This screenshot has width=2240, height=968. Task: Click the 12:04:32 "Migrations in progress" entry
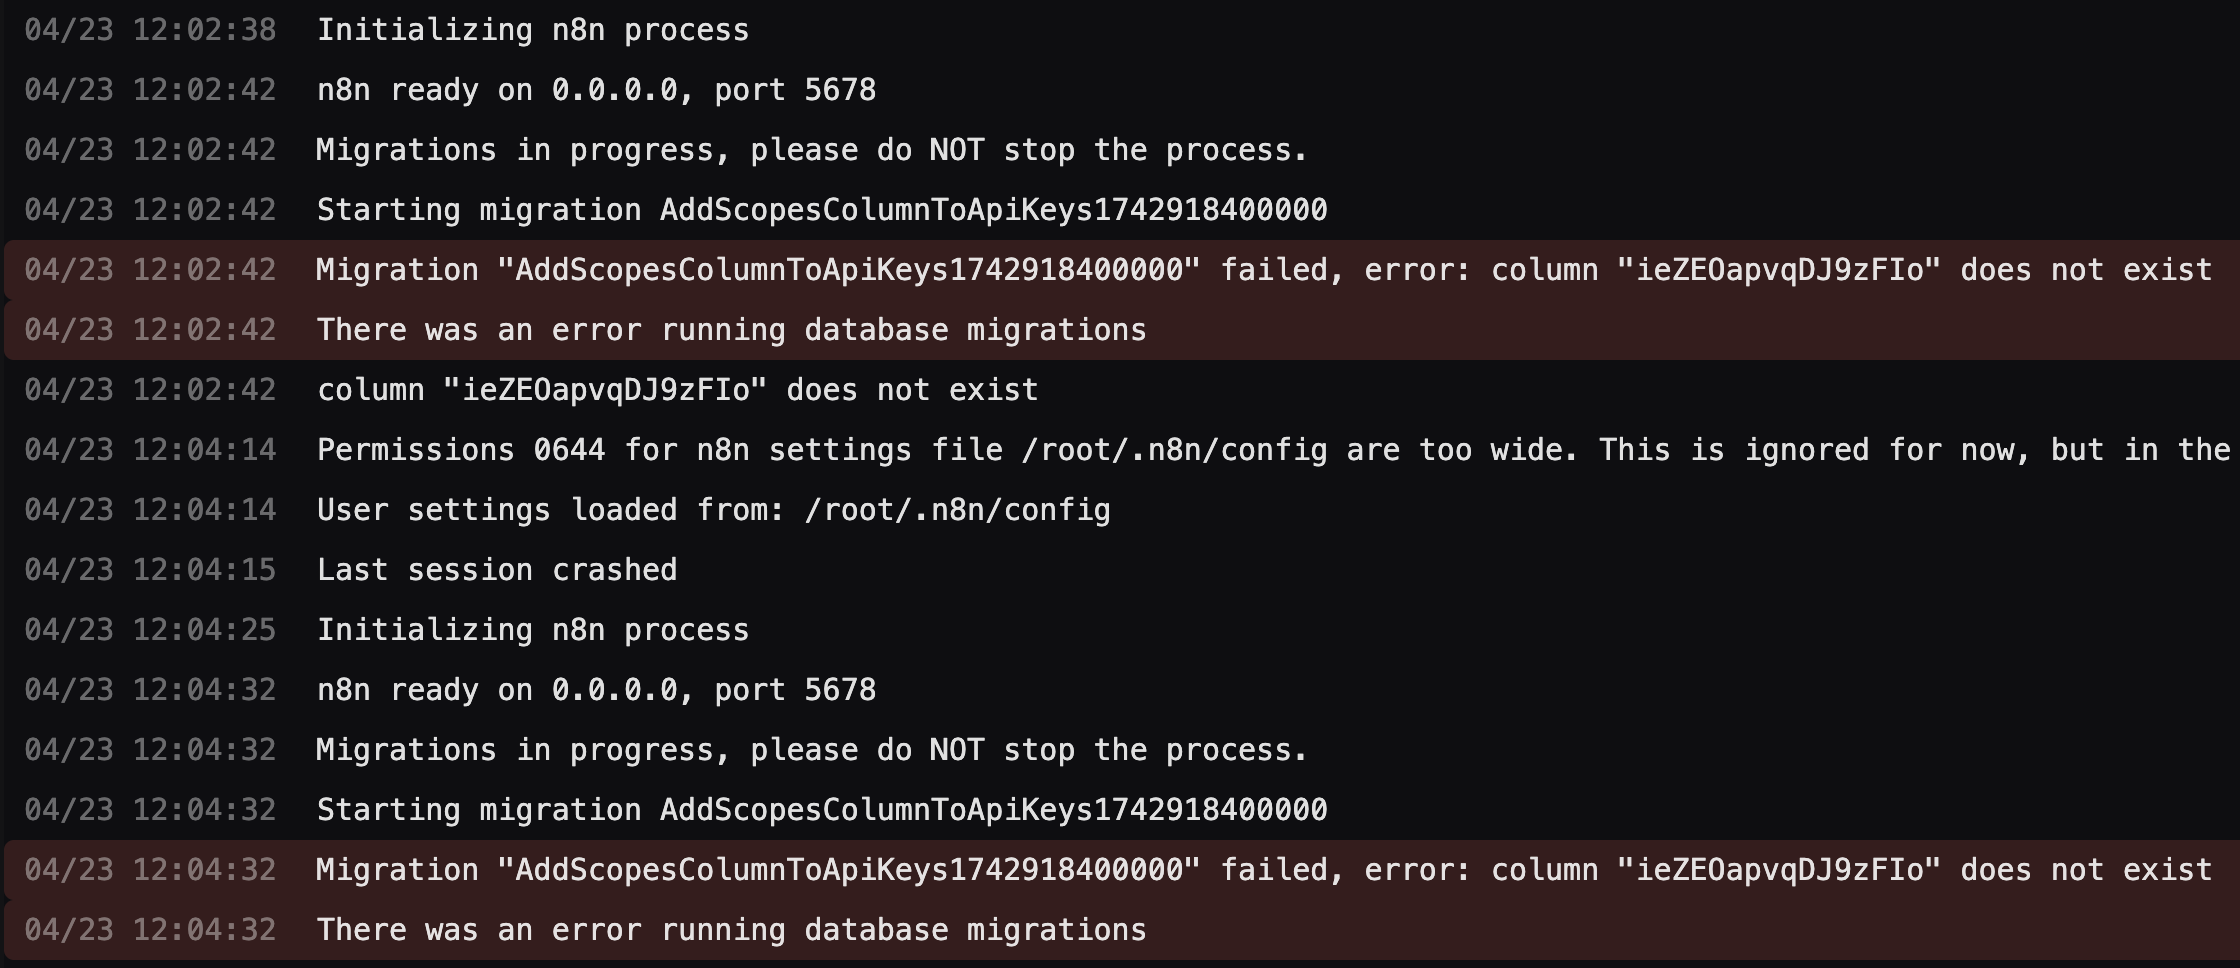pyautogui.click(x=1120, y=750)
